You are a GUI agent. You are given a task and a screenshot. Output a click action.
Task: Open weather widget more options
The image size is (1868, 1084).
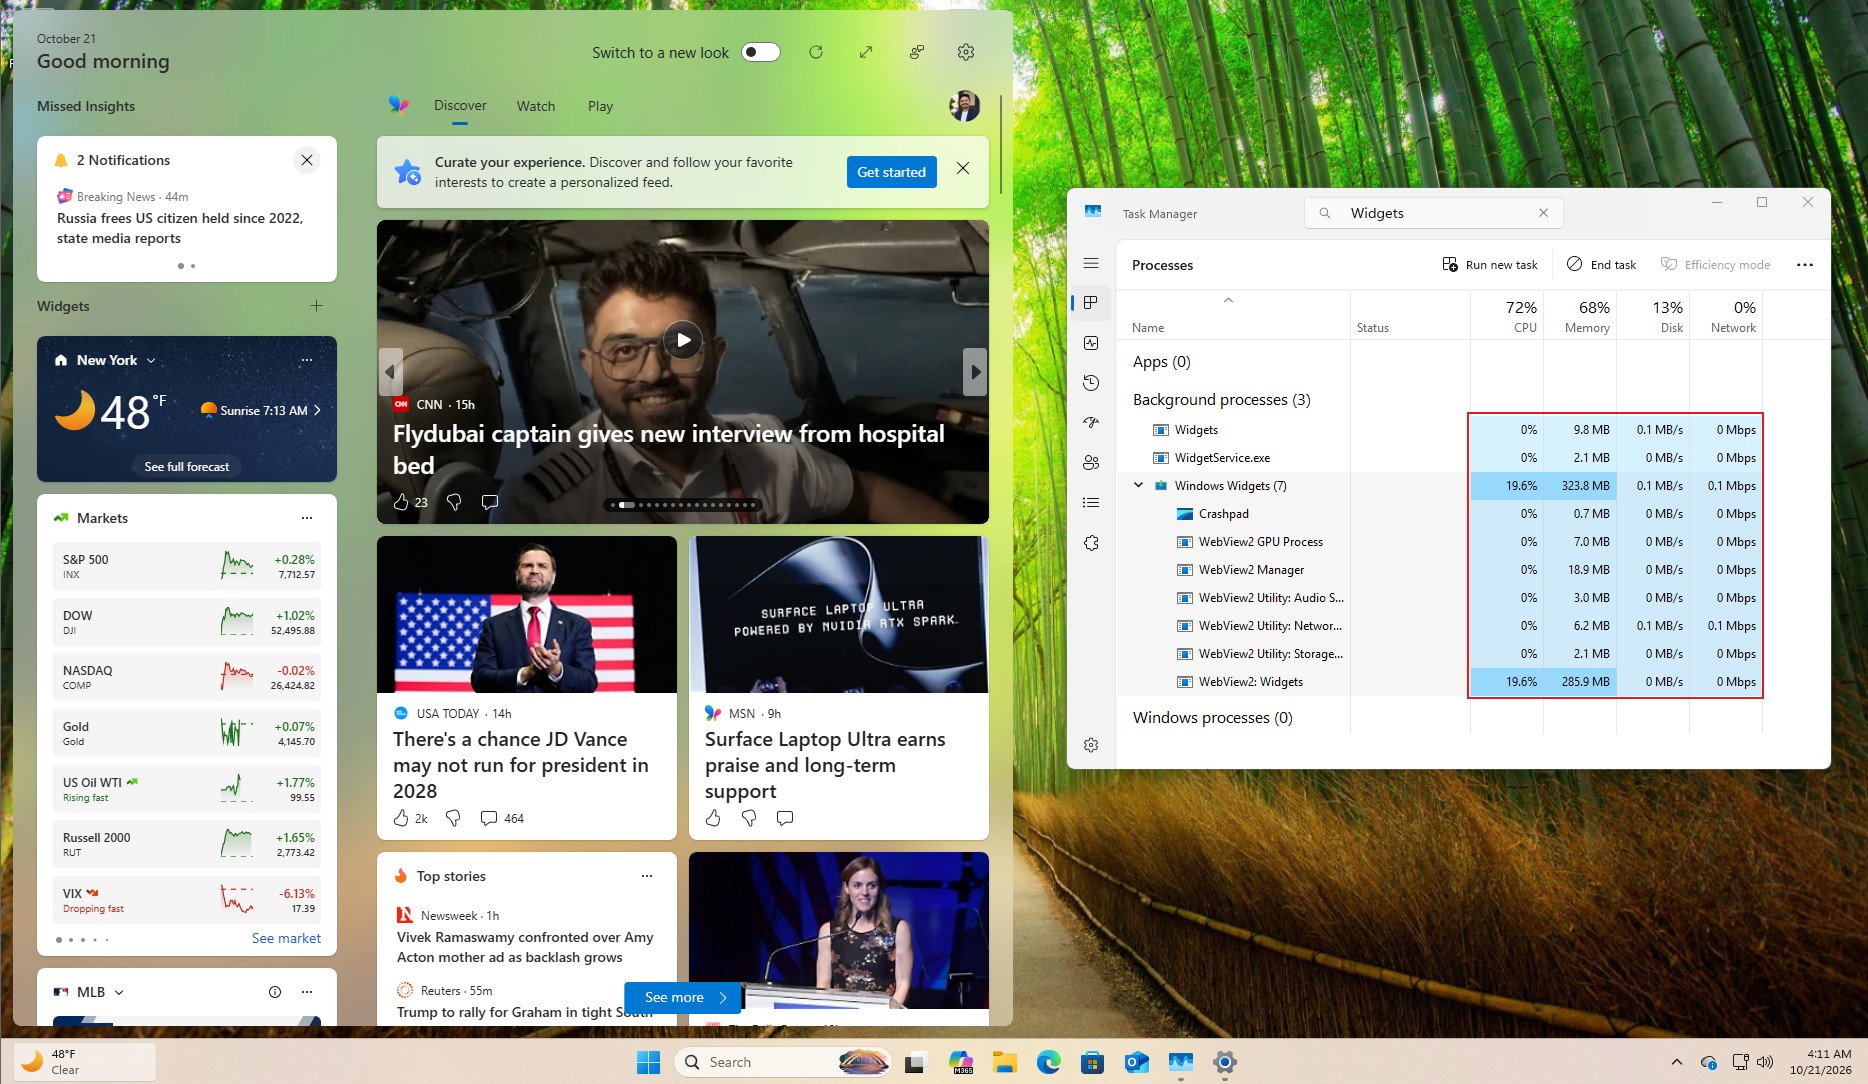point(307,360)
